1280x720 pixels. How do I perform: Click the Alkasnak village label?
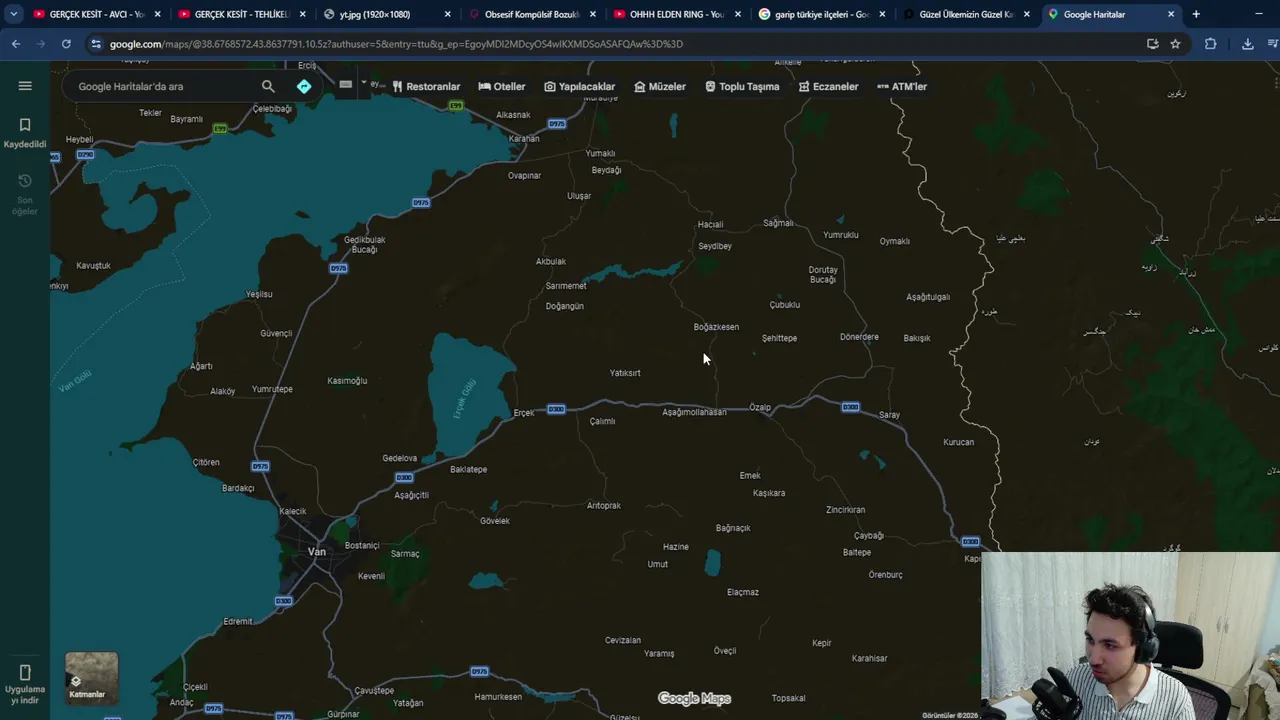tap(513, 115)
